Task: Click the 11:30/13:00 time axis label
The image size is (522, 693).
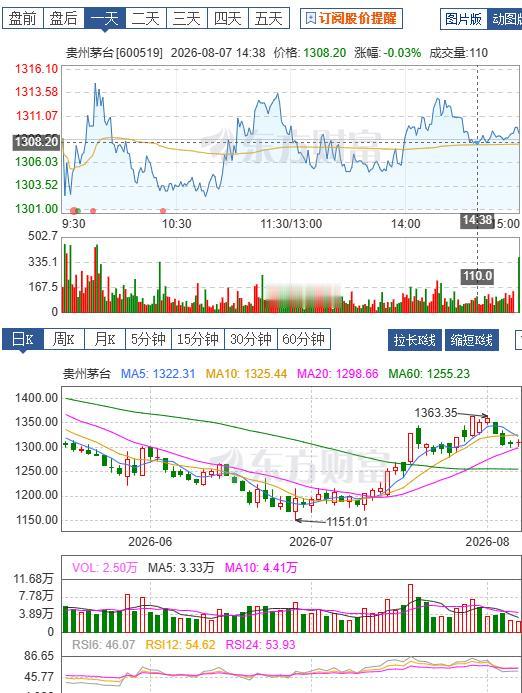Action: pos(291,224)
